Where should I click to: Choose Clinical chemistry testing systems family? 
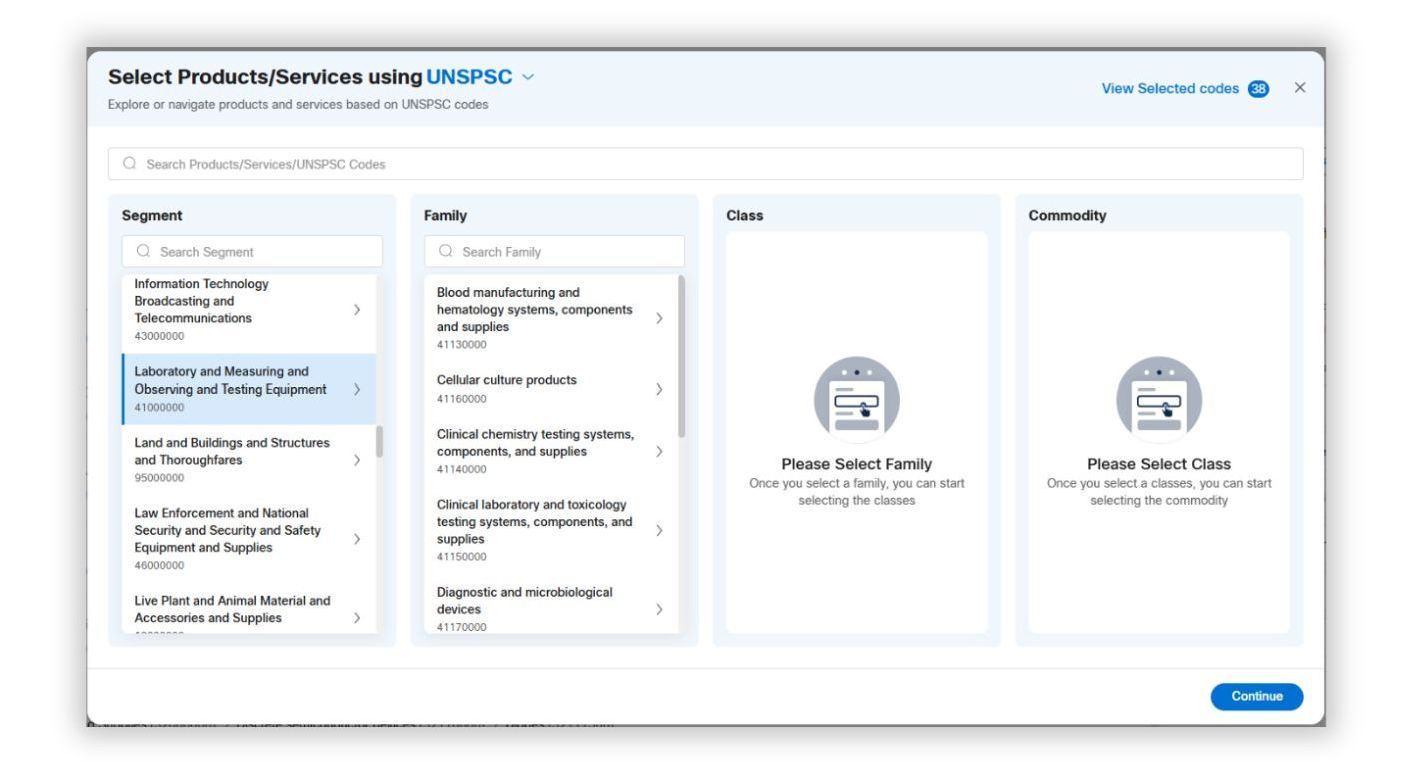535,451
